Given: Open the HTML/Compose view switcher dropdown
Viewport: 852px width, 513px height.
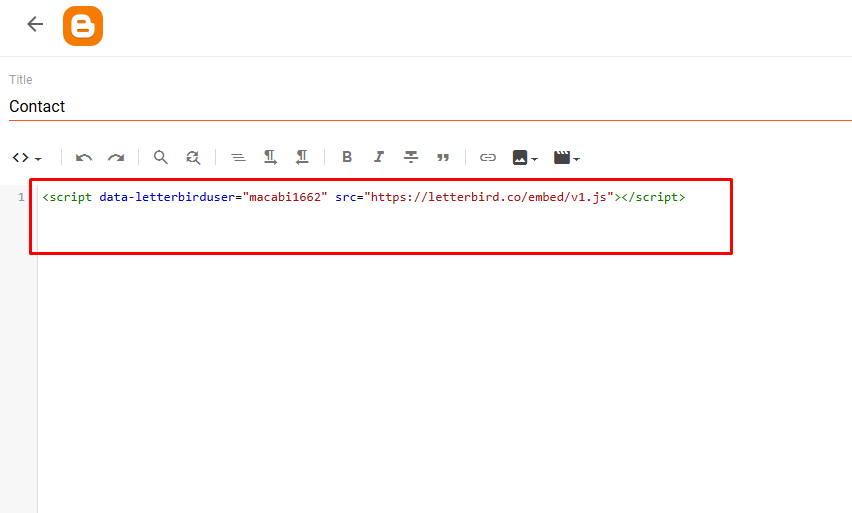Looking at the screenshot, I should click(x=27, y=158).
